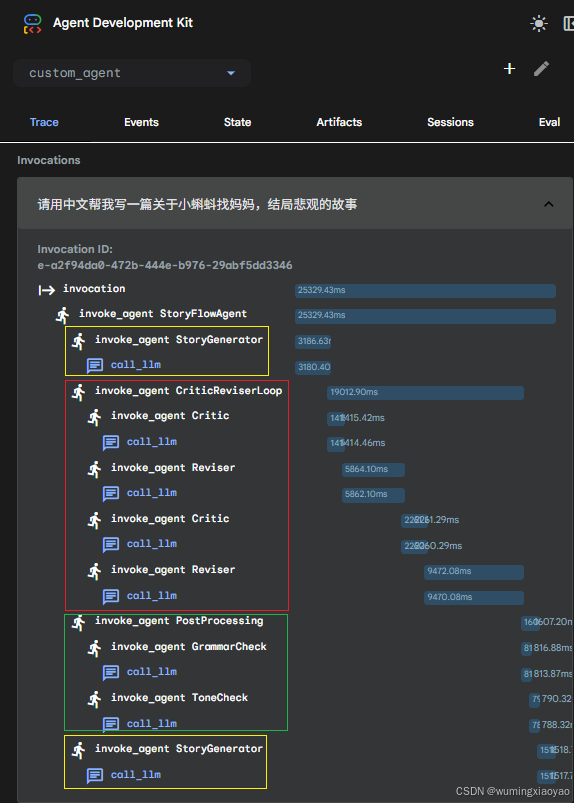Collapse the invocation panel chevron
The height and width of the screenshot is (803, 574).
coord(548,204)
